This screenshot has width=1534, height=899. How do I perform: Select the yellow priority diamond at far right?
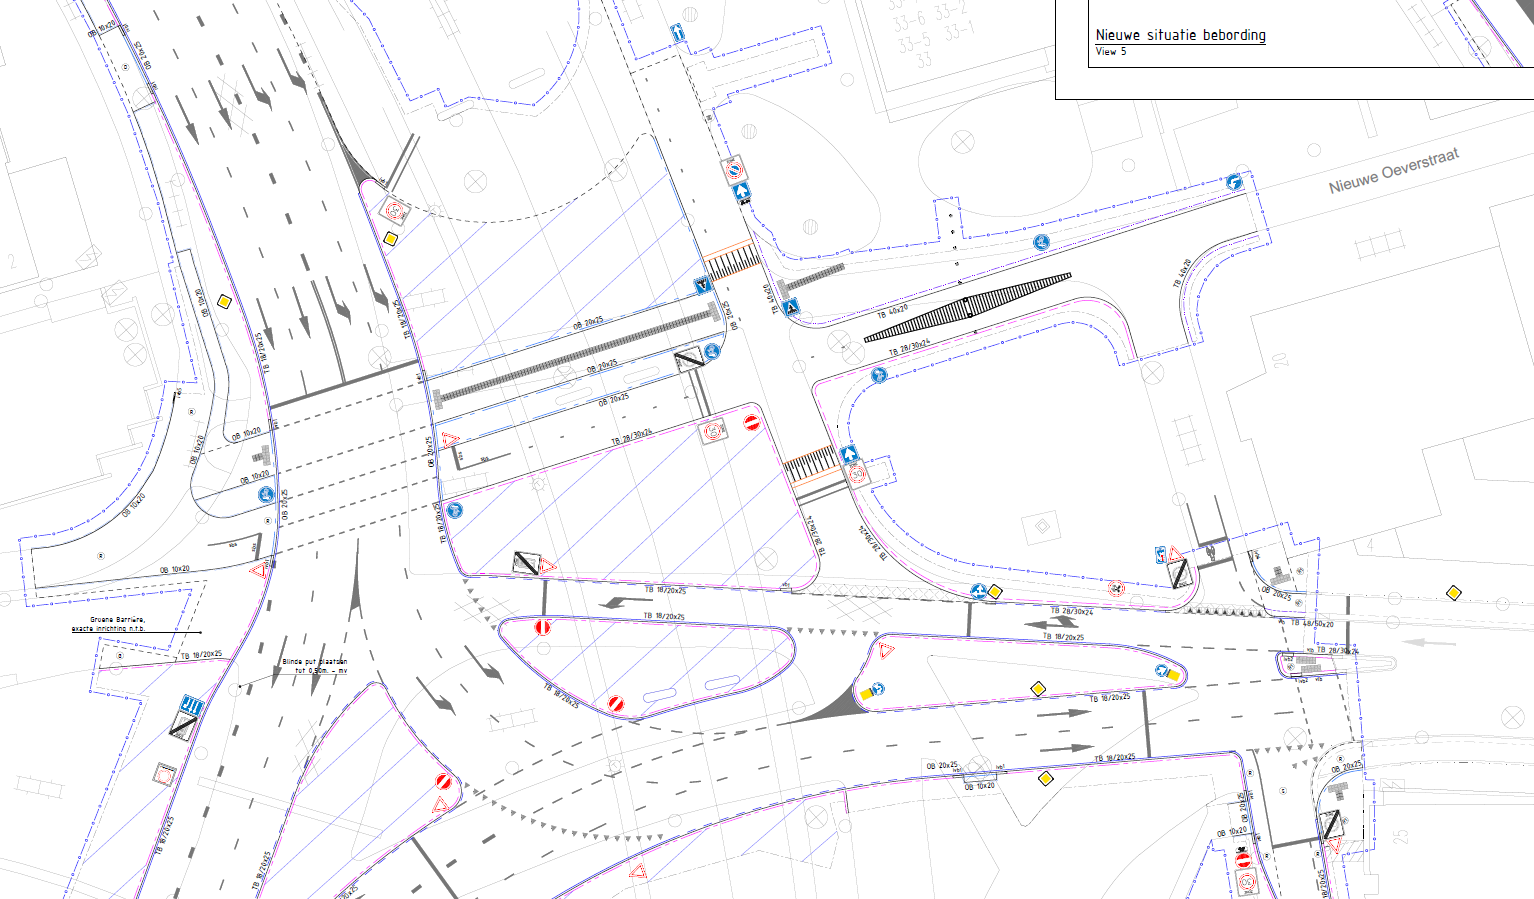1454,593
